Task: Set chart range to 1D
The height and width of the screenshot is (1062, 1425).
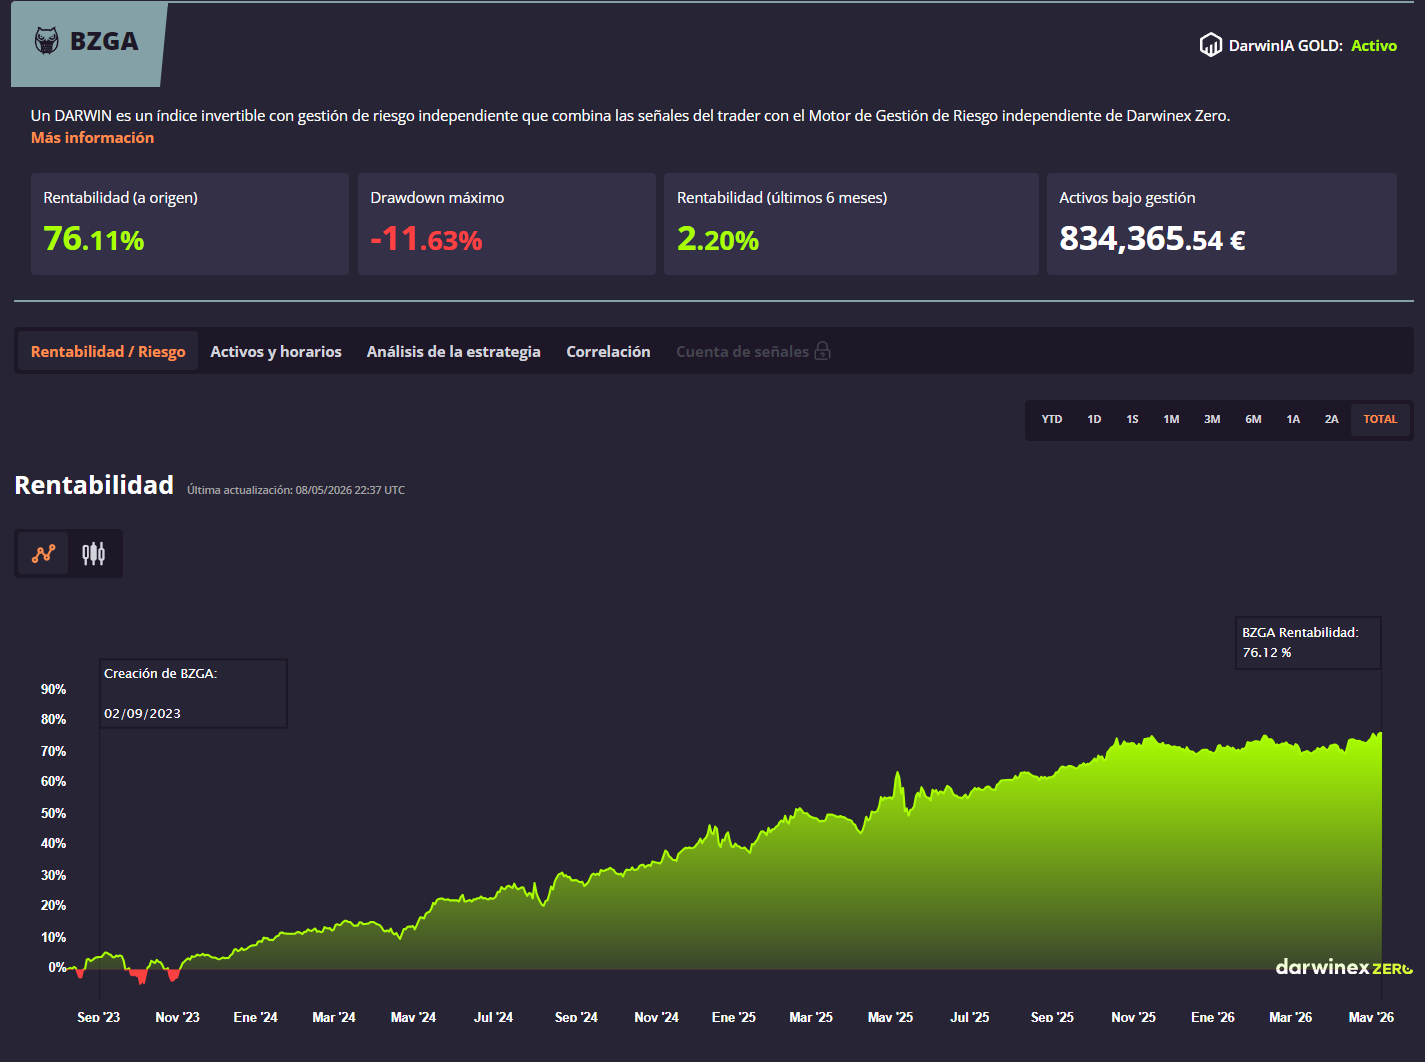Action: pos(1094,420)
